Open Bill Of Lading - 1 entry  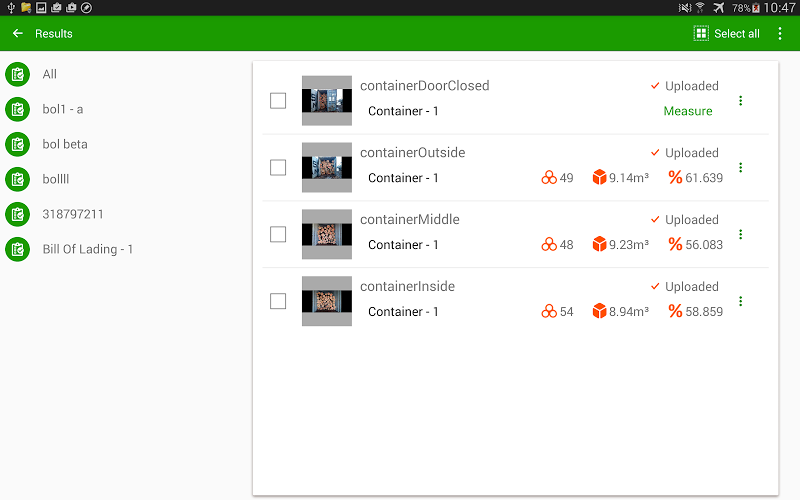[88, 249]
